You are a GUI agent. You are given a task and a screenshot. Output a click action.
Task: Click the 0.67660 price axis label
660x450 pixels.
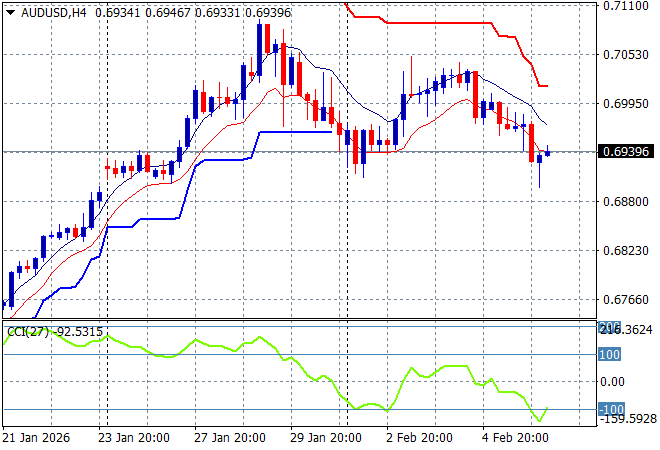click(x=626, y=300)
